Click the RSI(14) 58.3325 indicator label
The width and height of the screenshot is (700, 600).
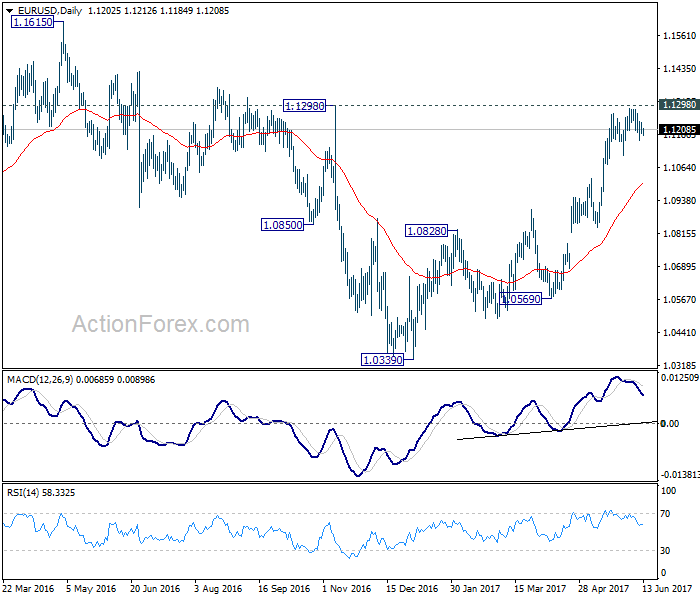point(41,493)
